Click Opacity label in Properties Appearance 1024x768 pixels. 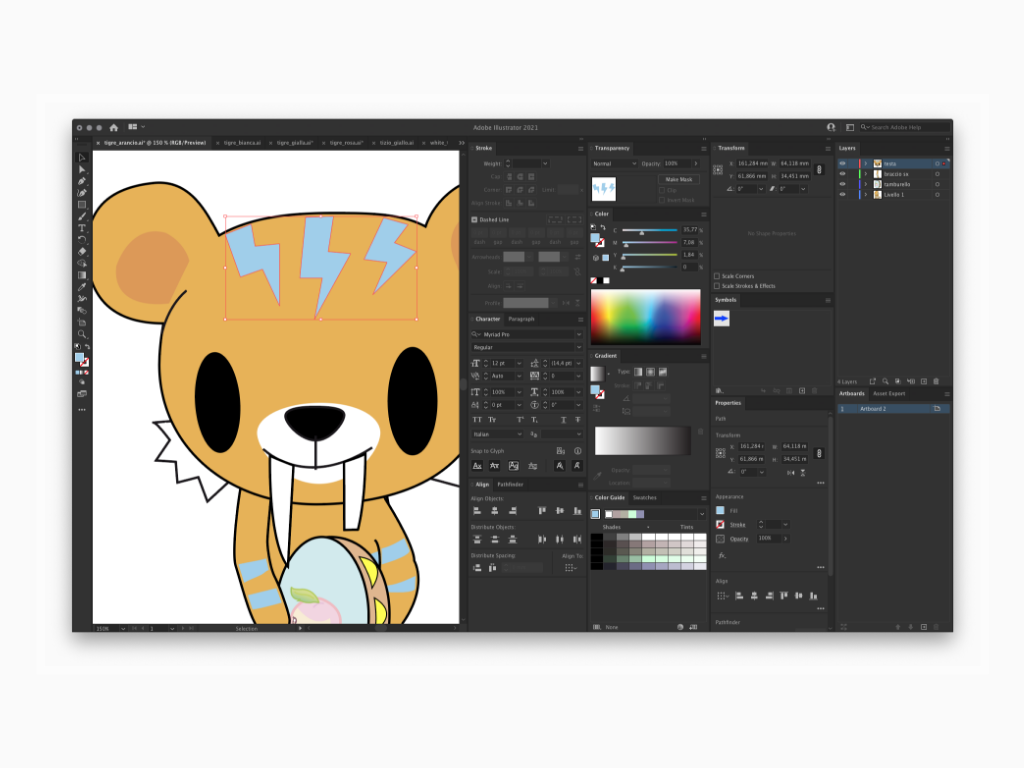pyautogui.click(x=739, y=538)
